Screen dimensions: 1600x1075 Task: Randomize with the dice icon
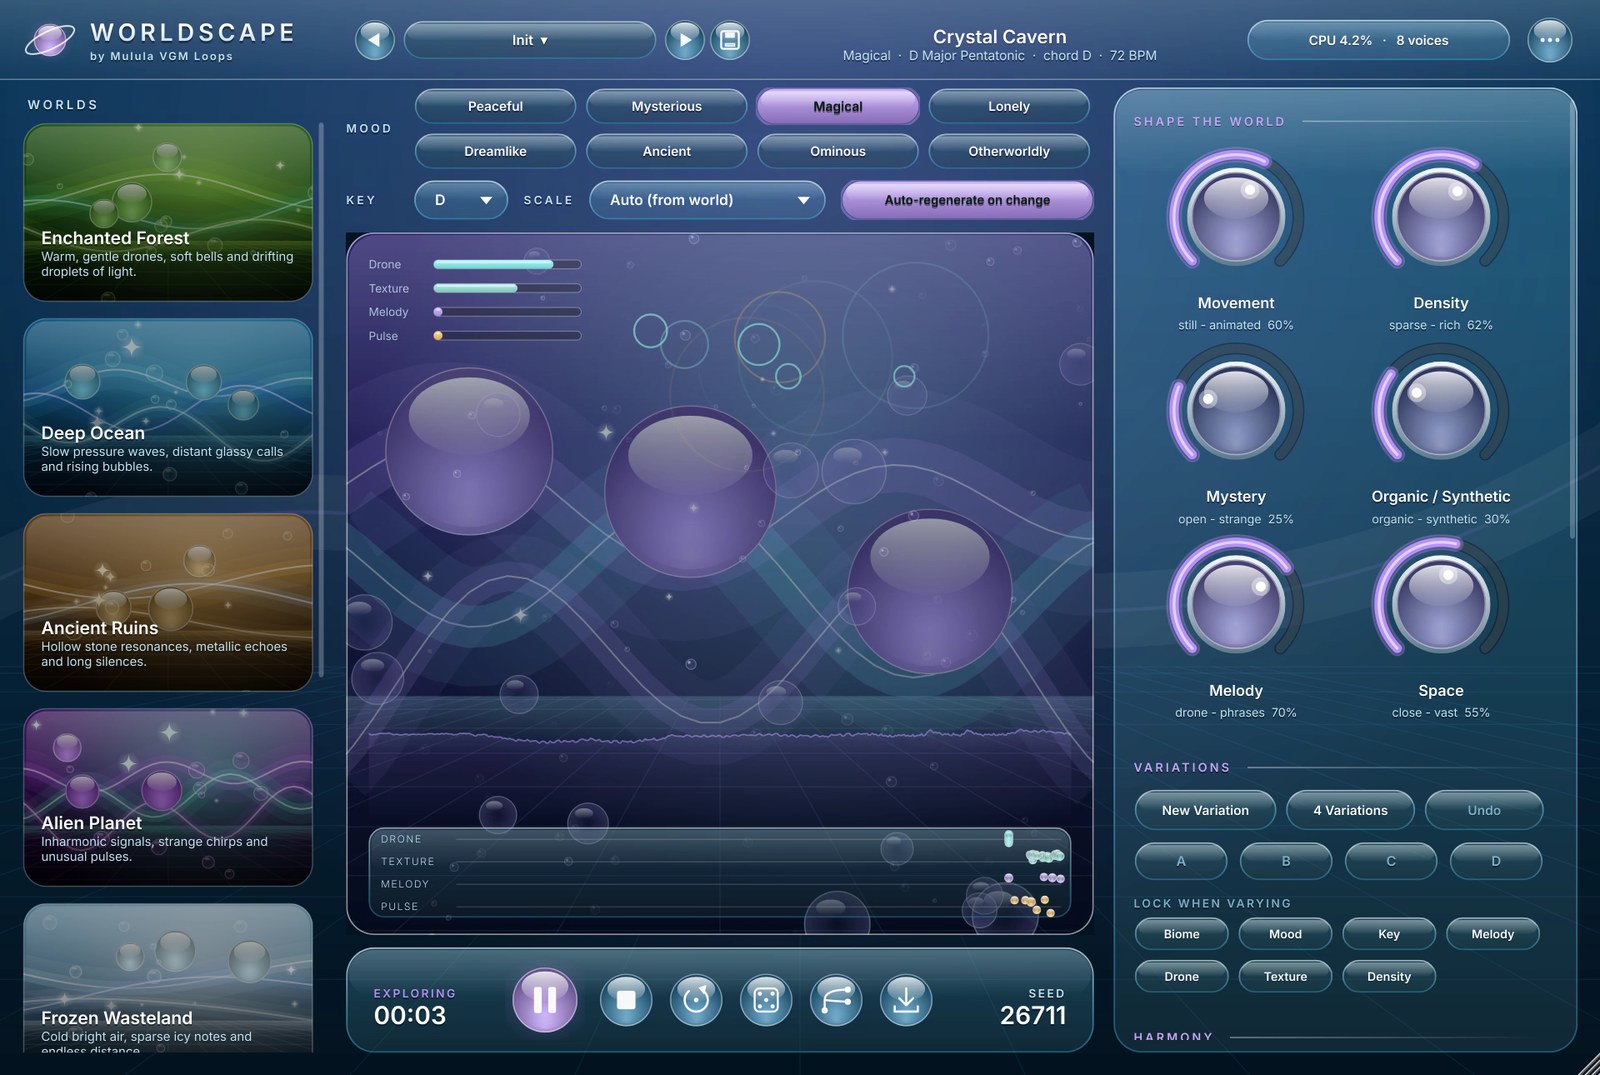(766, 999)
